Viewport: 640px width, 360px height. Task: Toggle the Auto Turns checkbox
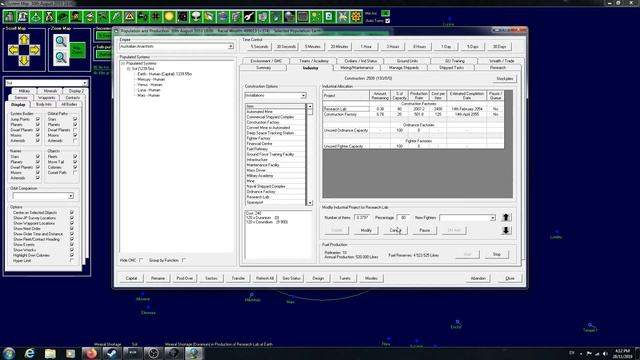click(x=387, y=21)
